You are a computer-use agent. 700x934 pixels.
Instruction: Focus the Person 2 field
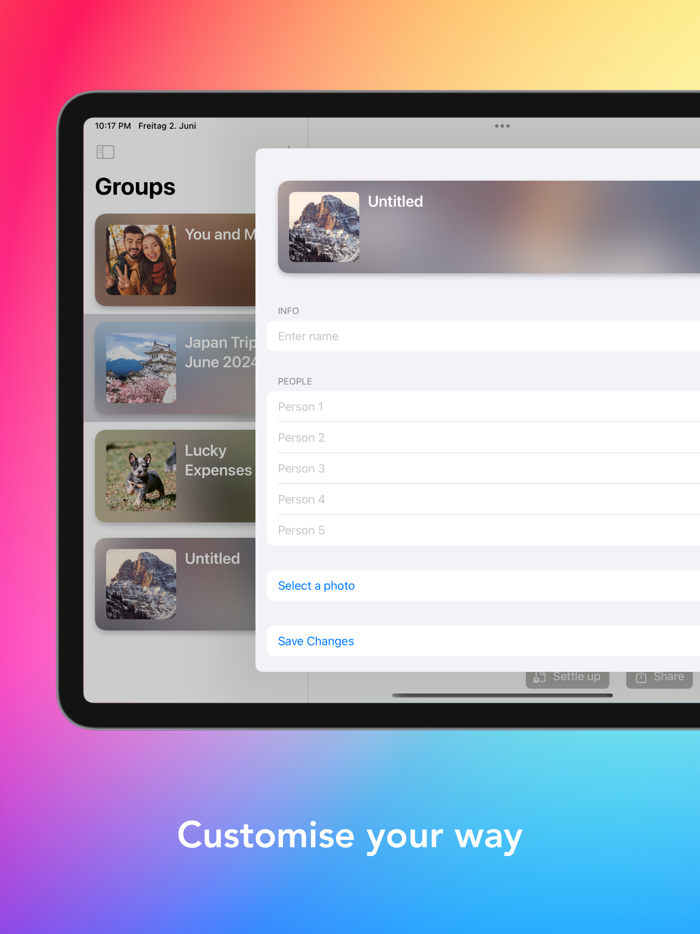[483, 438]
